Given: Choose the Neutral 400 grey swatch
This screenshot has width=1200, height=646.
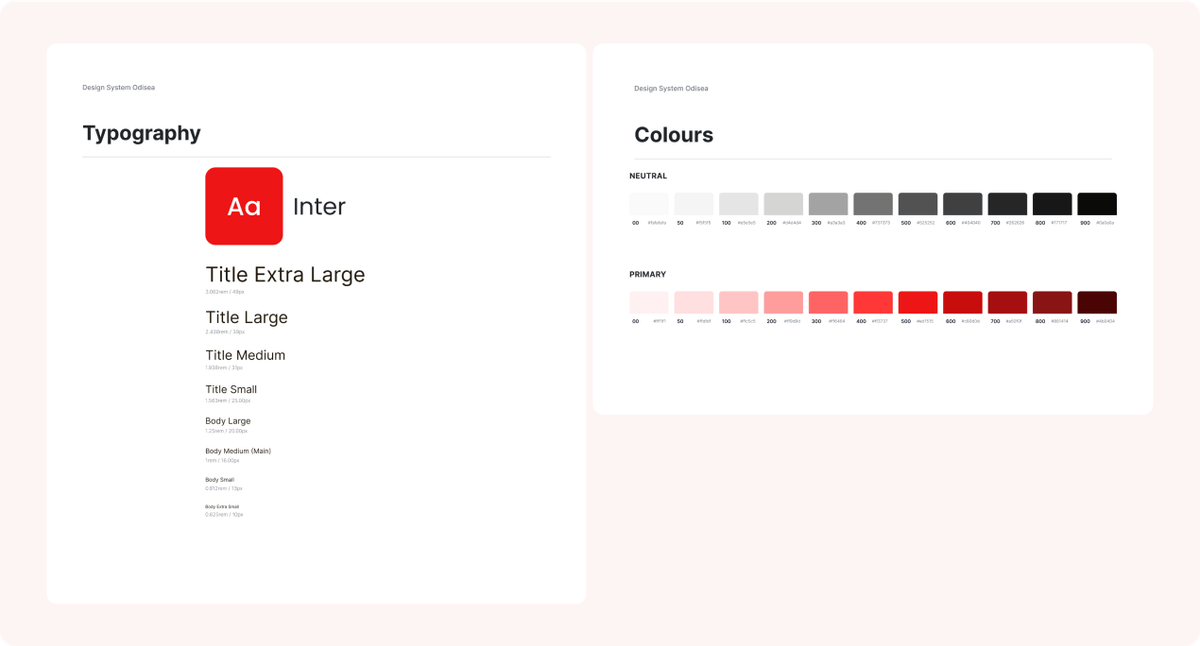Looking at the screenshot, I should pos(873,204).
